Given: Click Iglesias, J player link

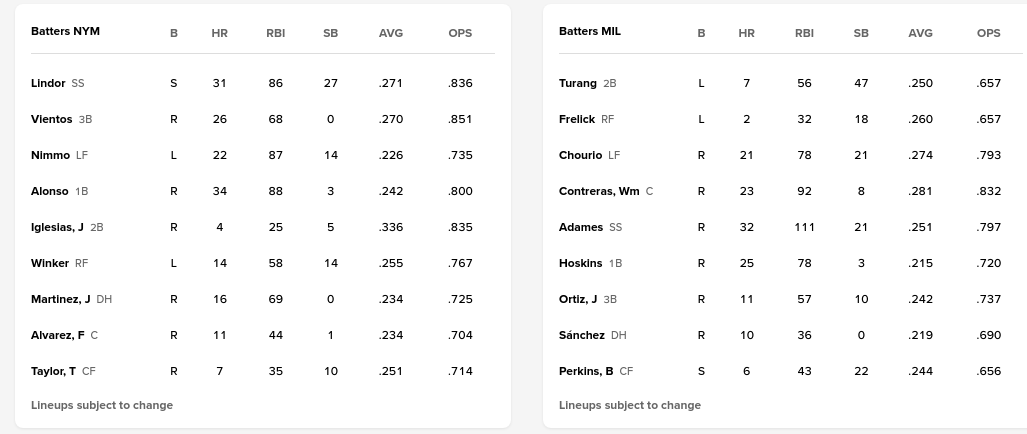Looking at the screenshot, I should click(x=57, y=227).
